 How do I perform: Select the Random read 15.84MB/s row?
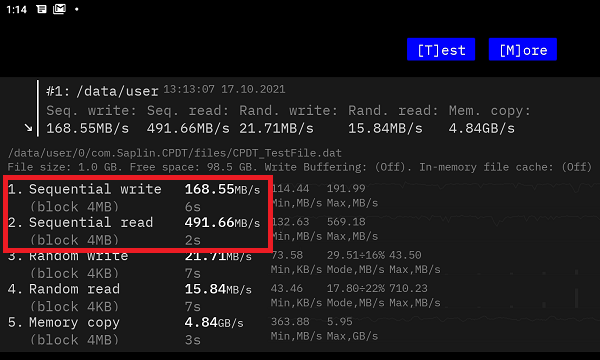click(x=130, y=297)
